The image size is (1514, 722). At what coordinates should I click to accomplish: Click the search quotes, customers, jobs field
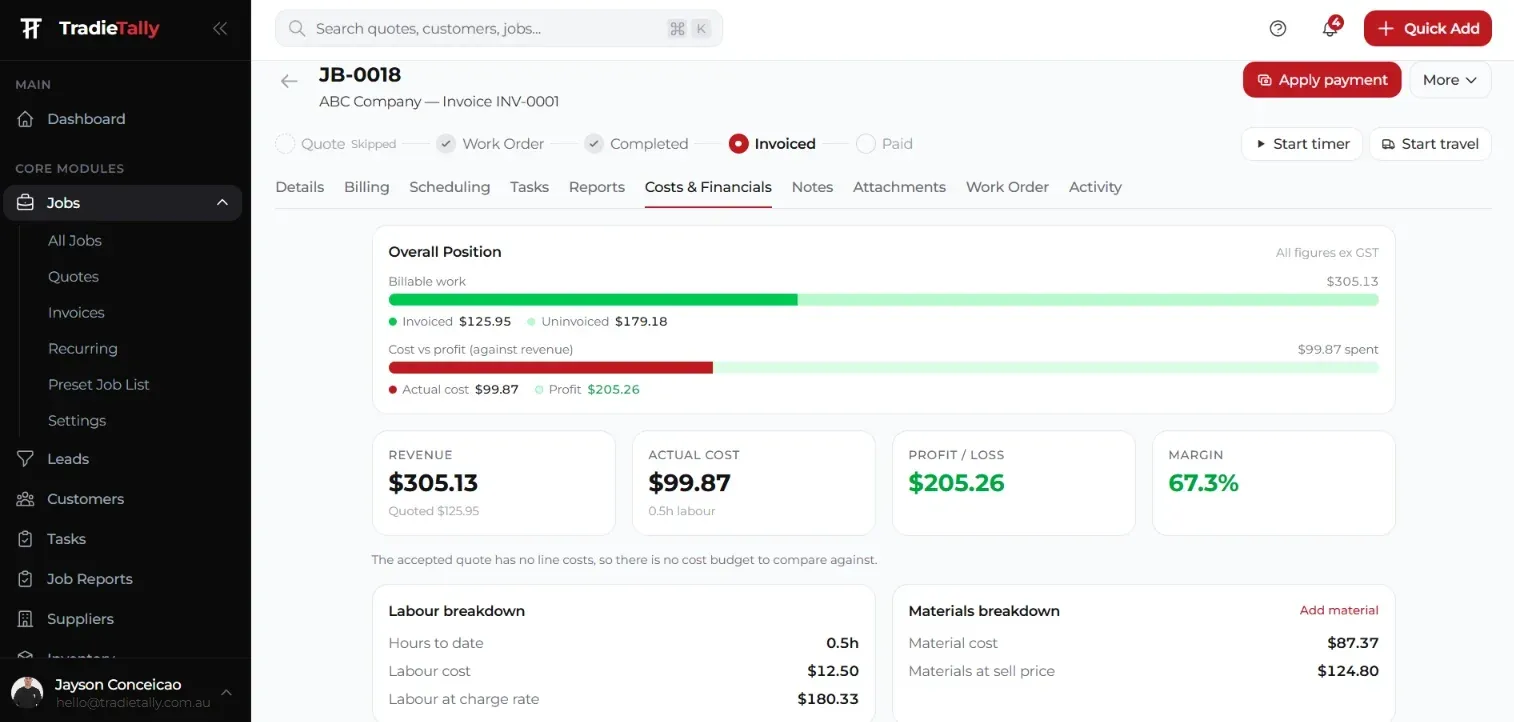[x=499, y=28]
